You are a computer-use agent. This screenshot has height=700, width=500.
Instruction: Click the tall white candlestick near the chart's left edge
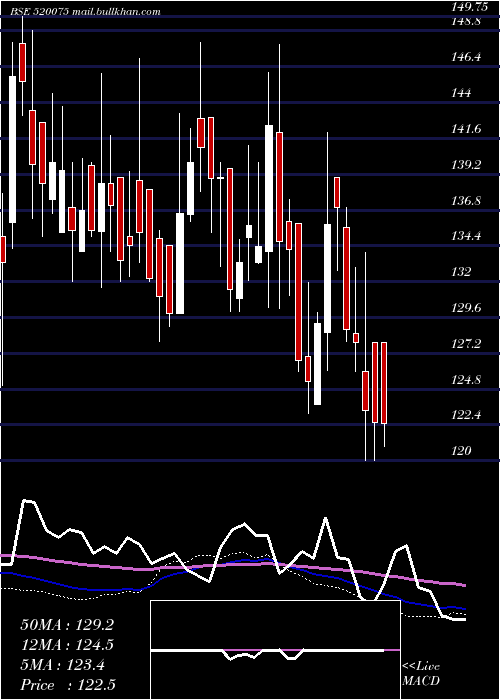tap(12, 149)
